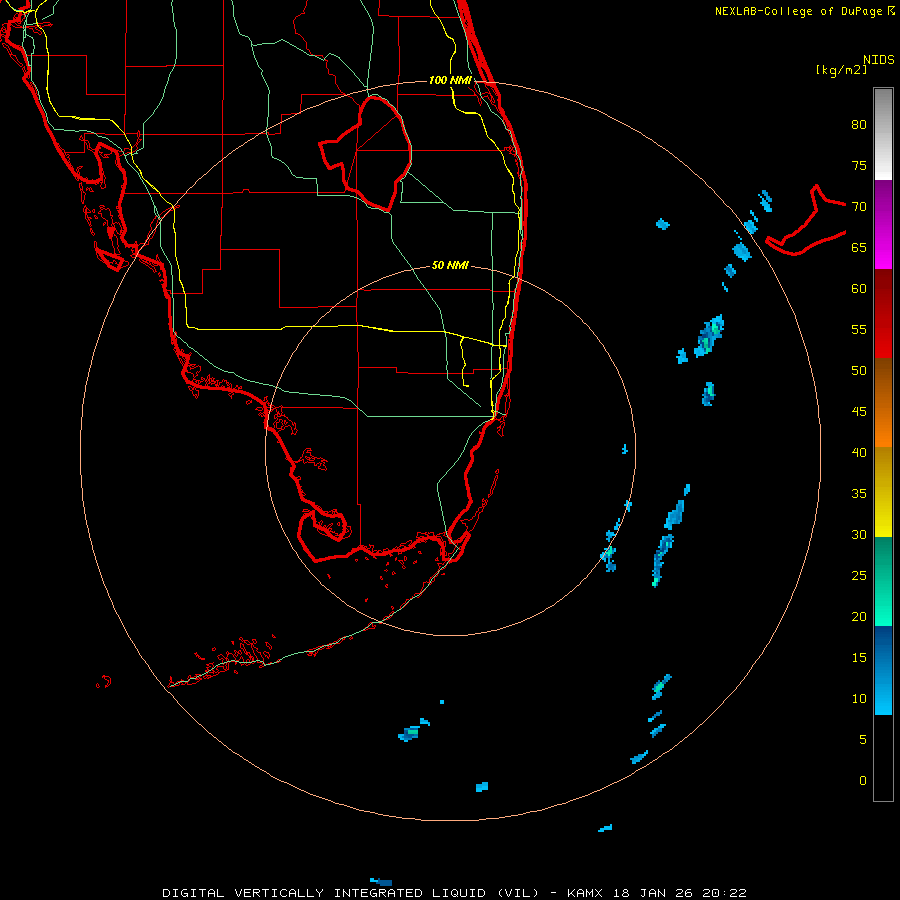Pick the green segment of color bar
Screen dimensions: 900x900
883,581
